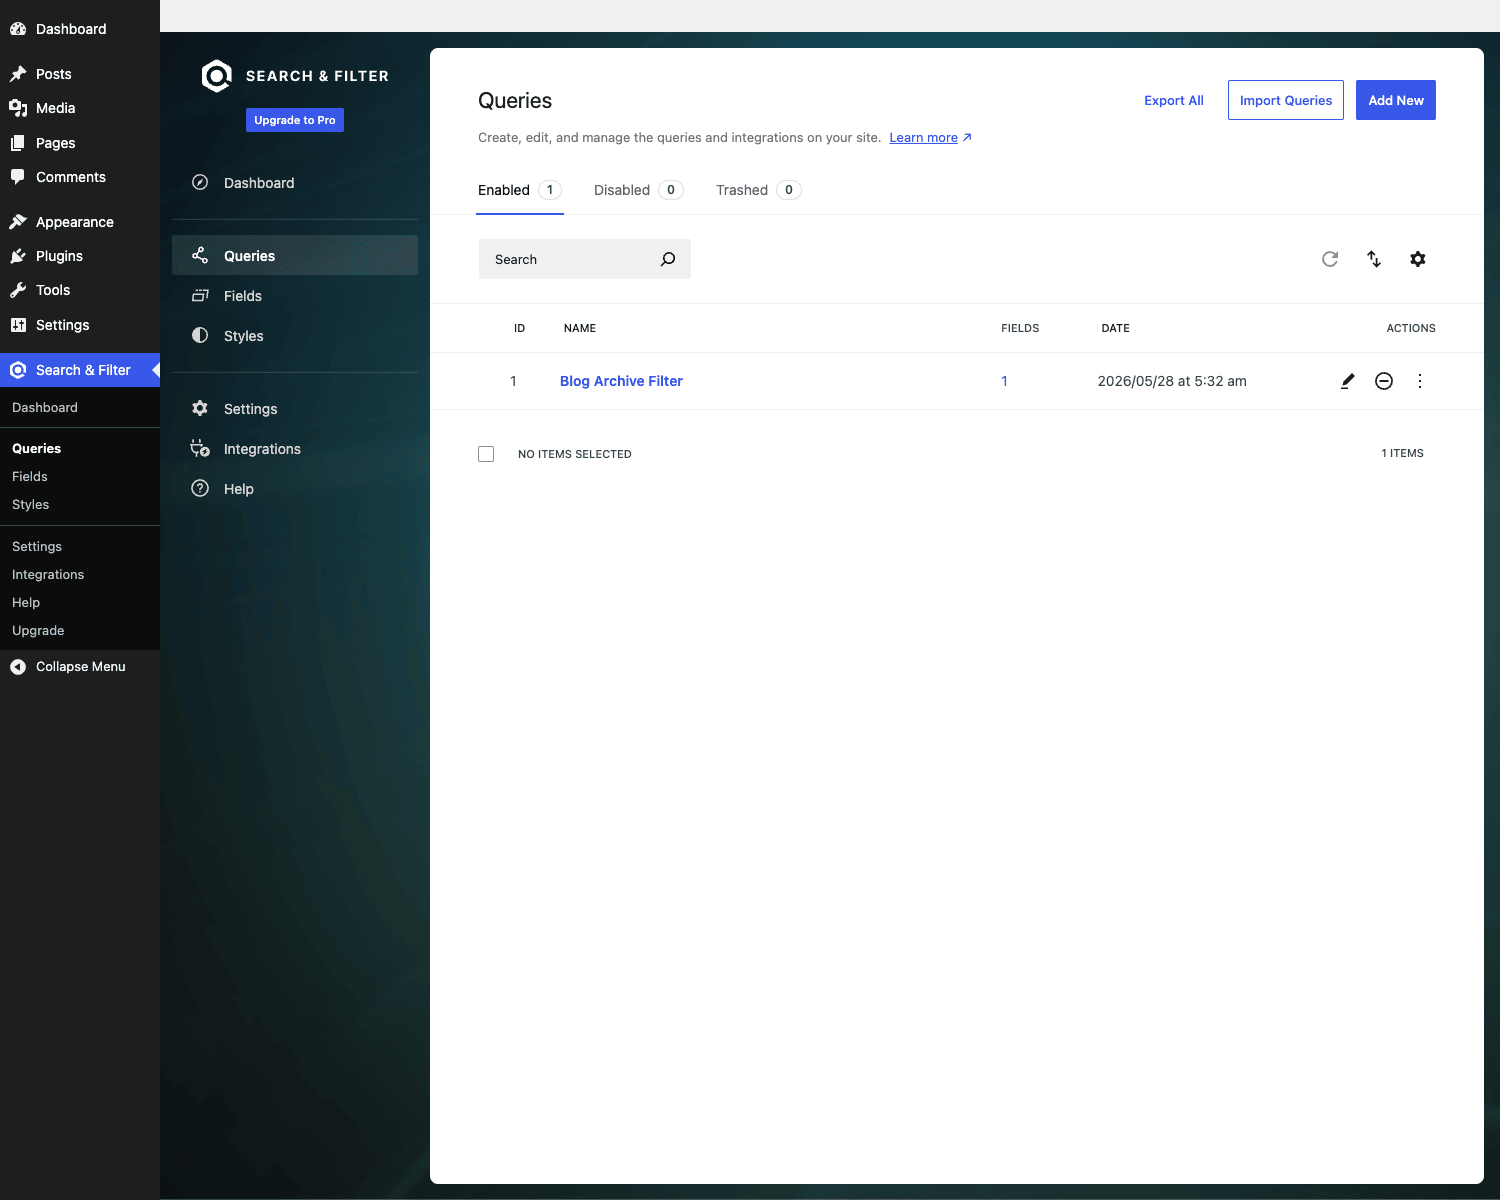Click the Export All link
This screenshot has width=1500, height=1200.
[1174, 100]
